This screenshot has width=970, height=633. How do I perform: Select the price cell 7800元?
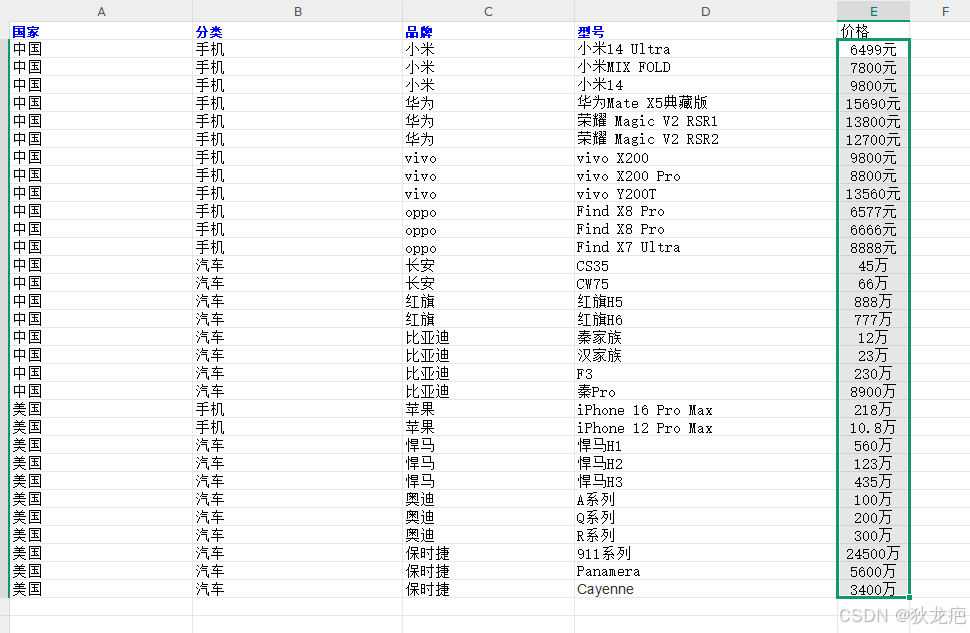coord(873,67)
